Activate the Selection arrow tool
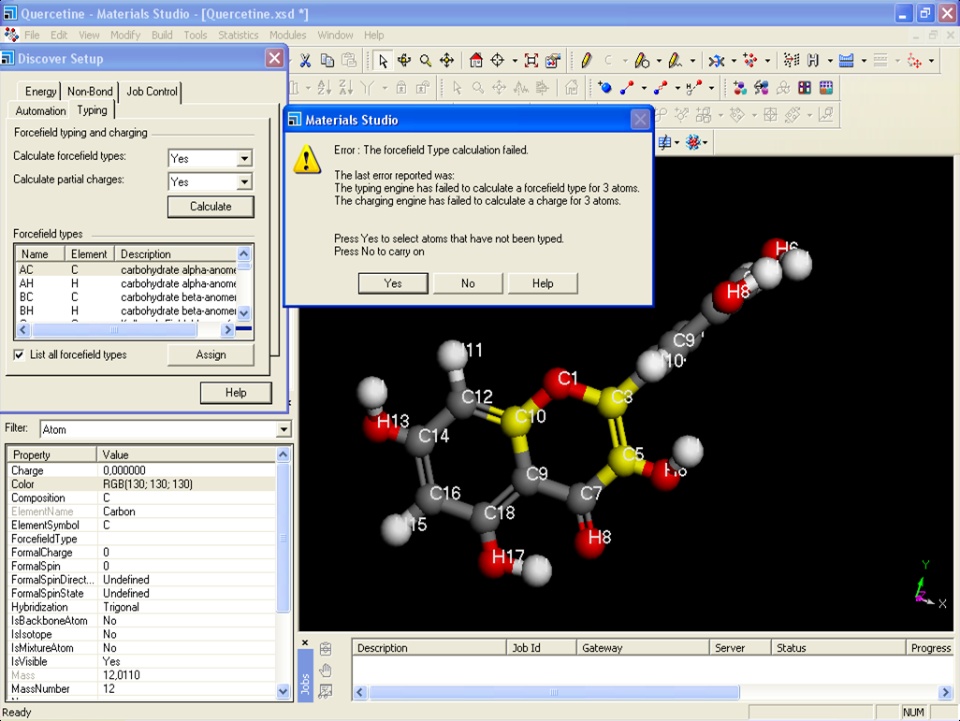The height and width of the screenshot is (721, 960). click(x=383, y=60)
